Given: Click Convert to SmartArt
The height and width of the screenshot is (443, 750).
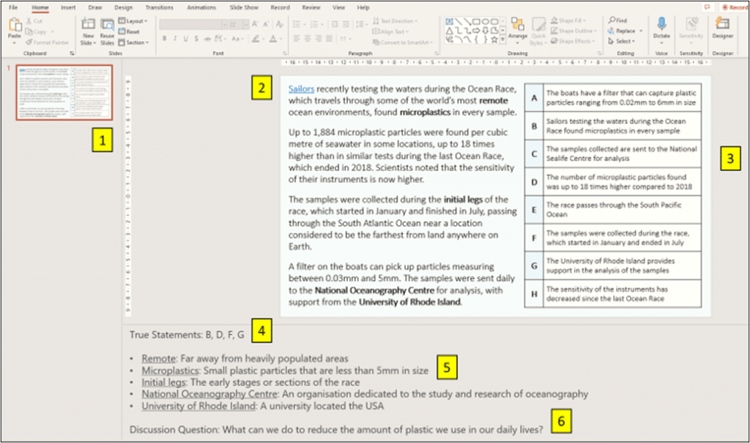Looking at the screenshot, I should 401,42.
